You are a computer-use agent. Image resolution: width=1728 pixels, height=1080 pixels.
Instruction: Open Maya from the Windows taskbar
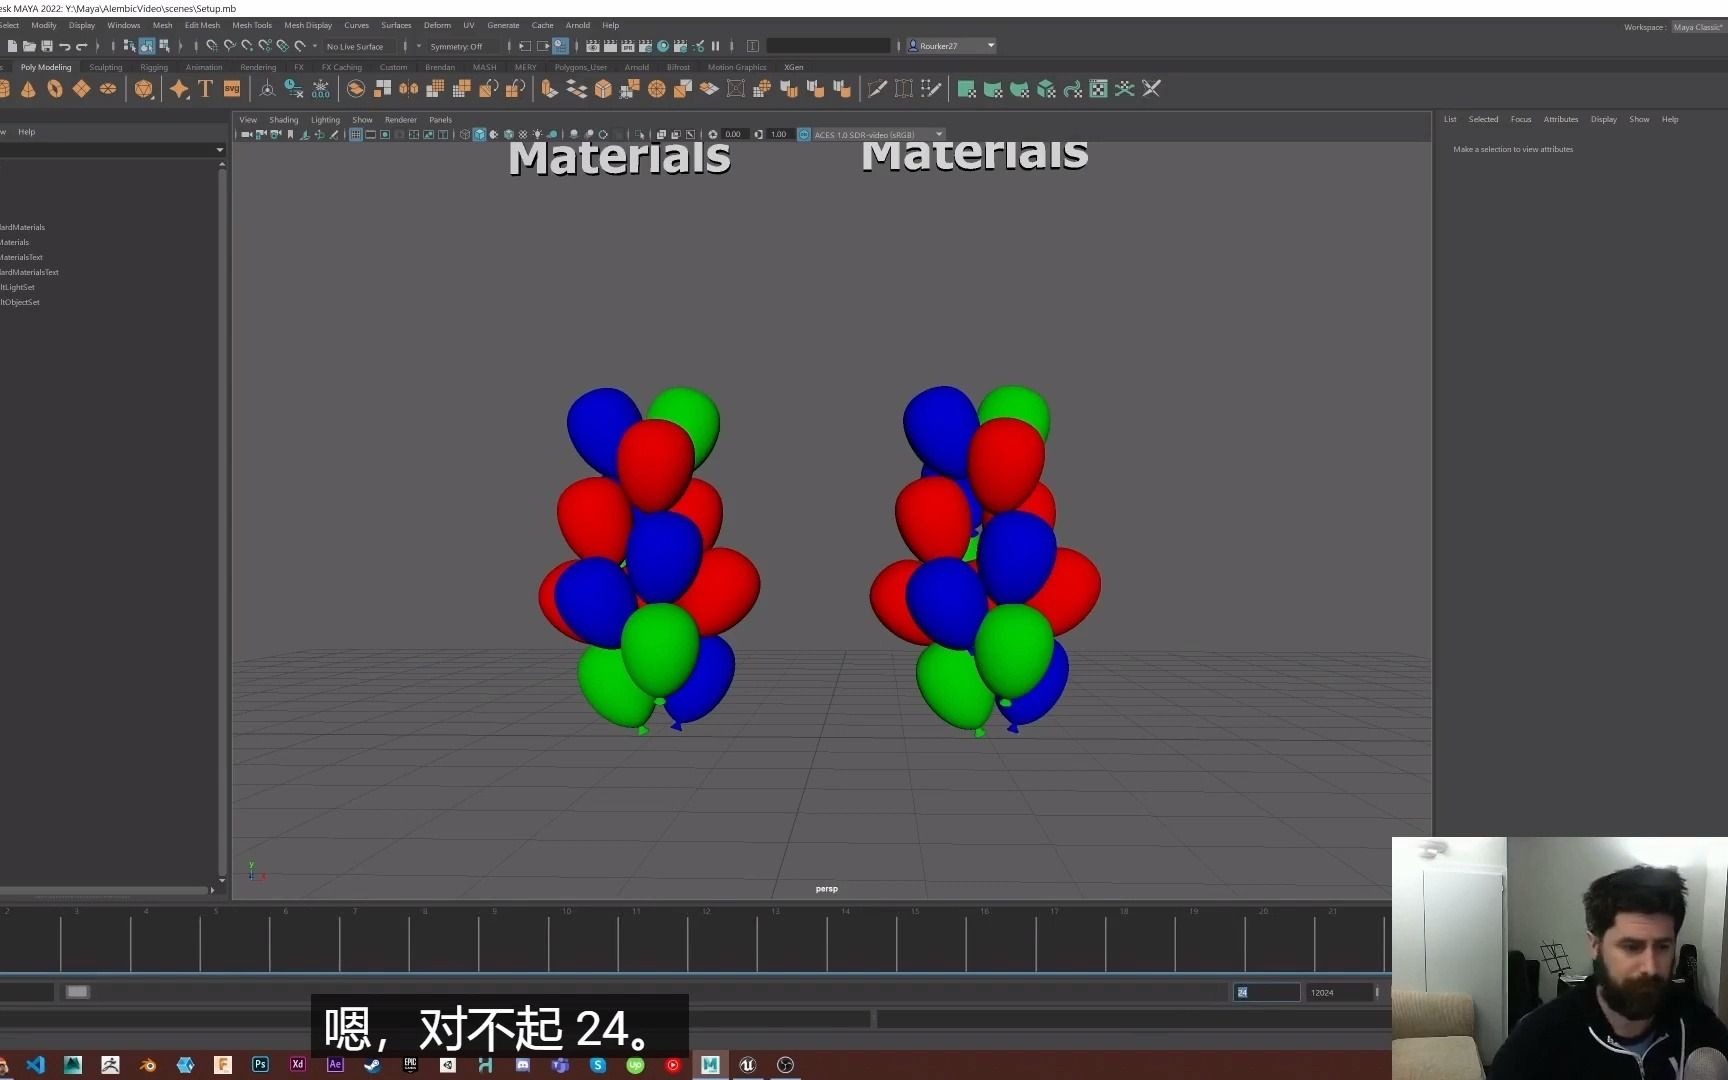(710, 1065)
